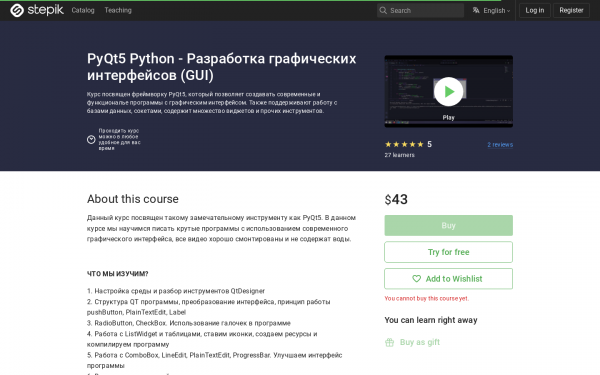Click the Stepik logo
The image size is (600, 375).
point(37,10)
